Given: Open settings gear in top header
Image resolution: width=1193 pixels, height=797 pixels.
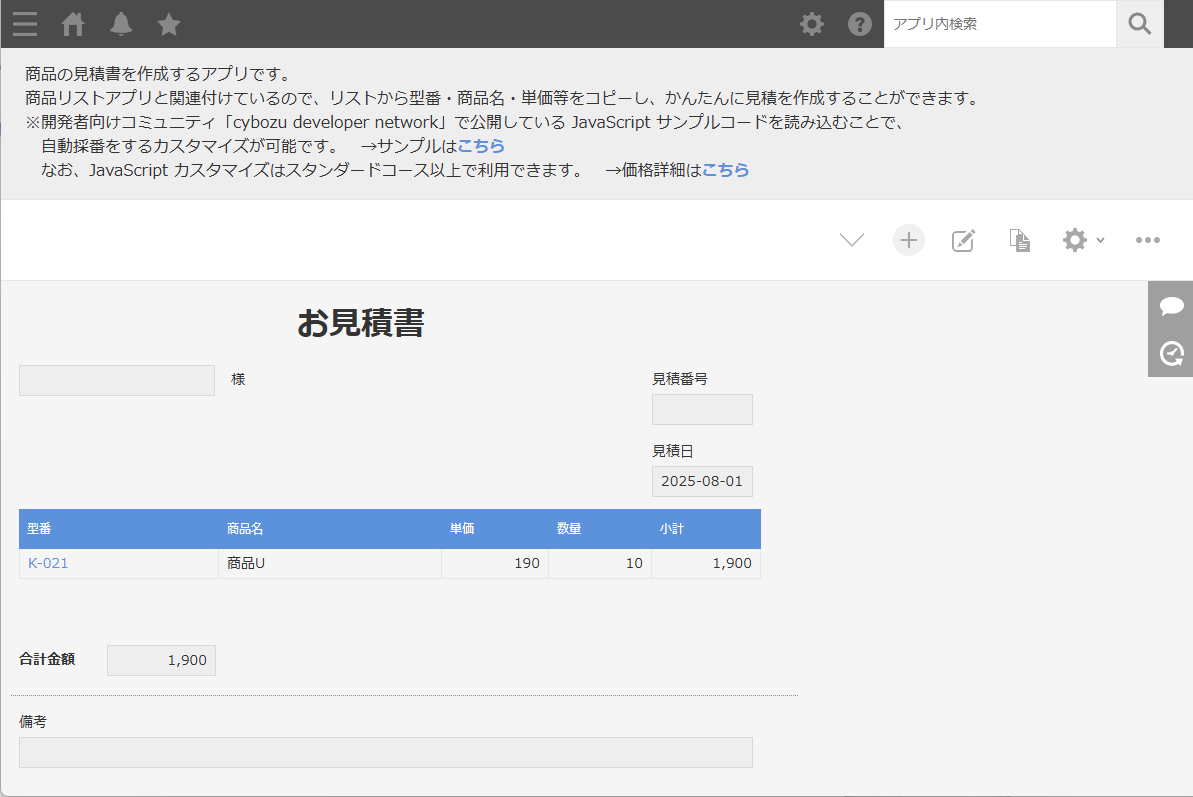Looking at the screenshot, I should (812, 24).
